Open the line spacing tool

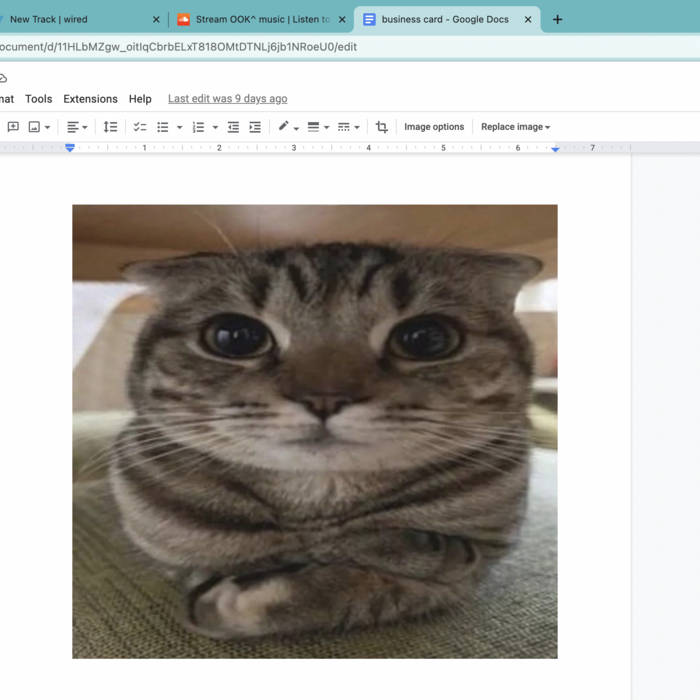coord(110,127)
